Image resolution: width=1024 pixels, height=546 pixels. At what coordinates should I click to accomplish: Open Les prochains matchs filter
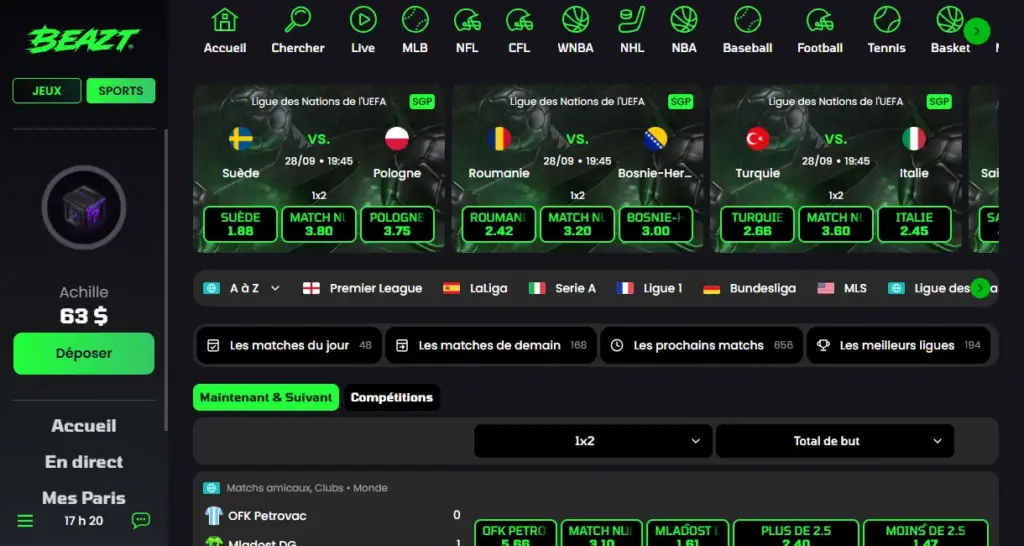point(701,345)
